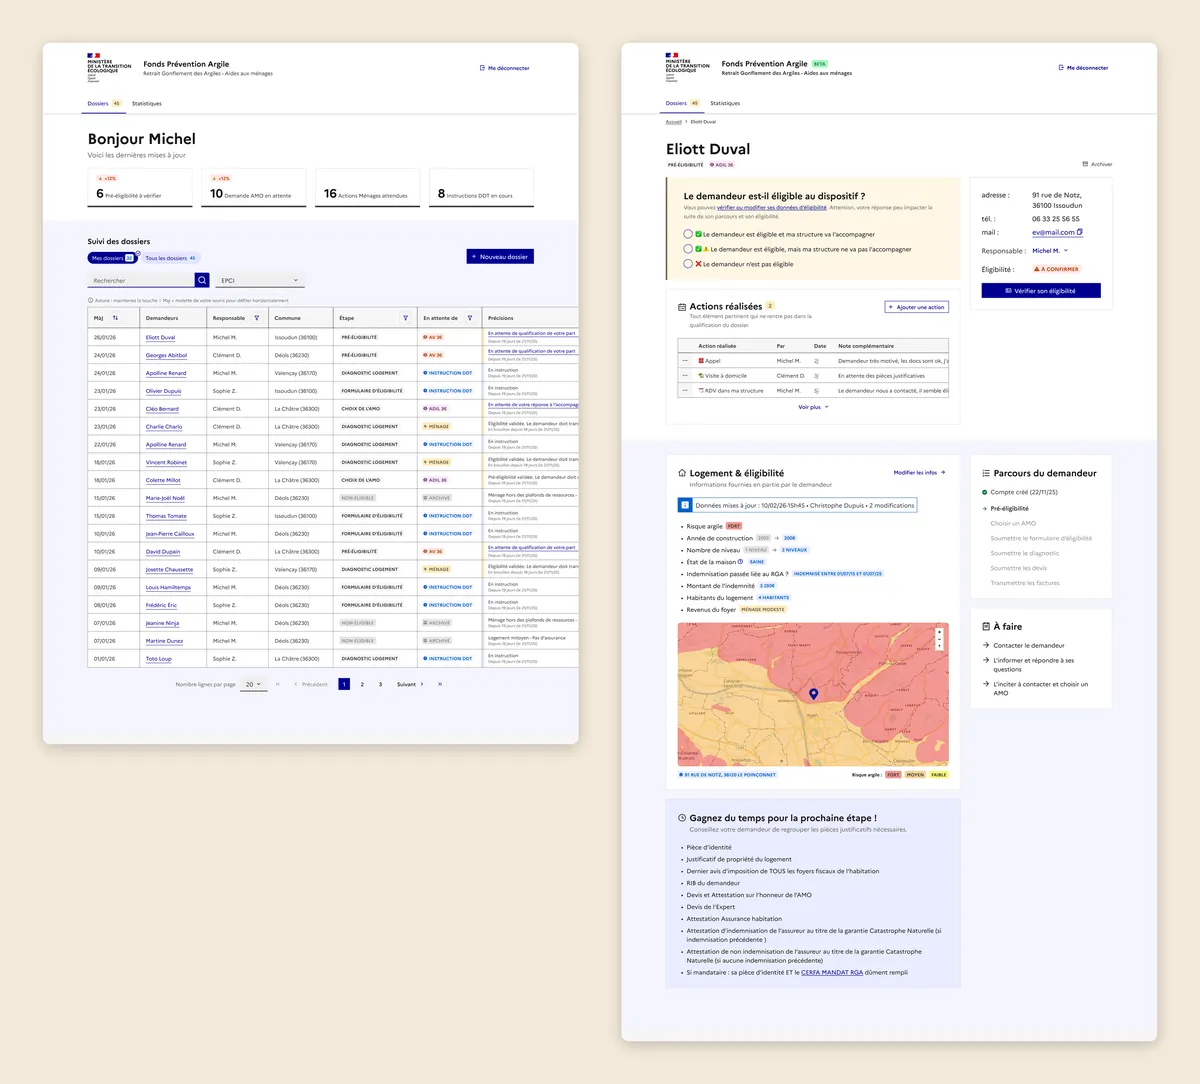
Task: Select radio 'éligible et ma structure va l'accompagner'
Action: click(688, 234)
